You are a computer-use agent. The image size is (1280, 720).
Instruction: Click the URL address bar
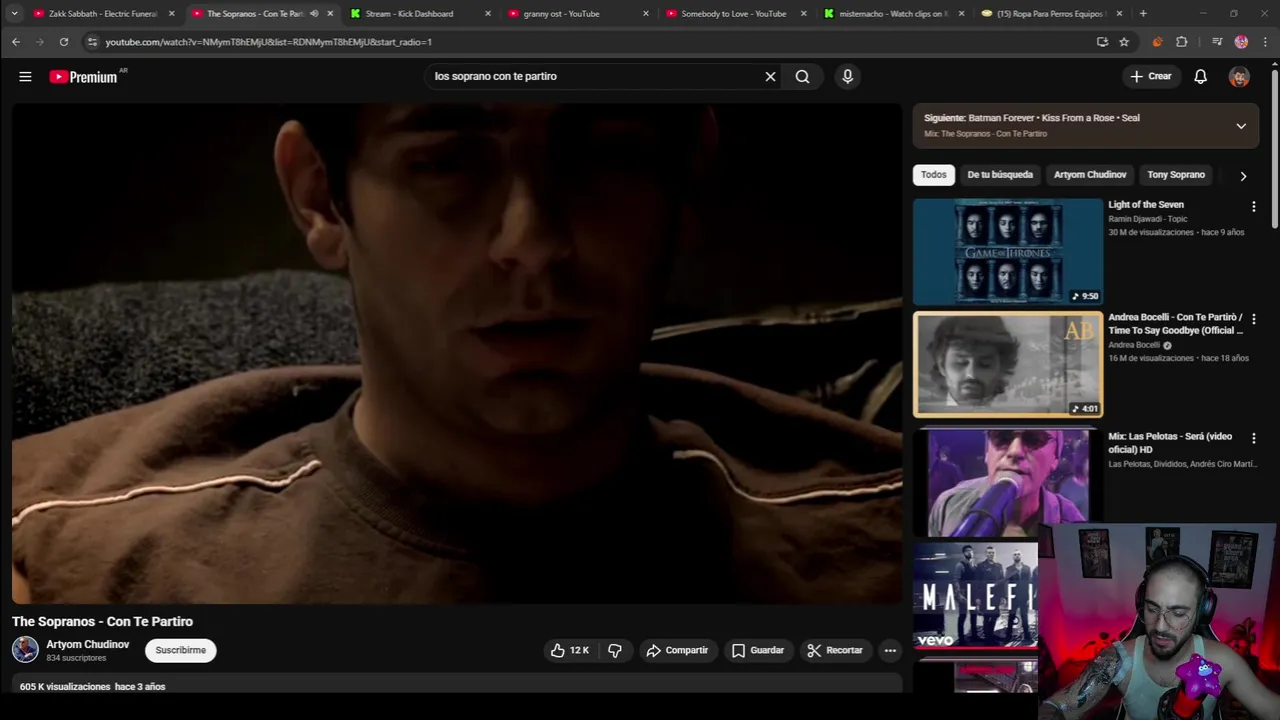(x=590, y=42)
